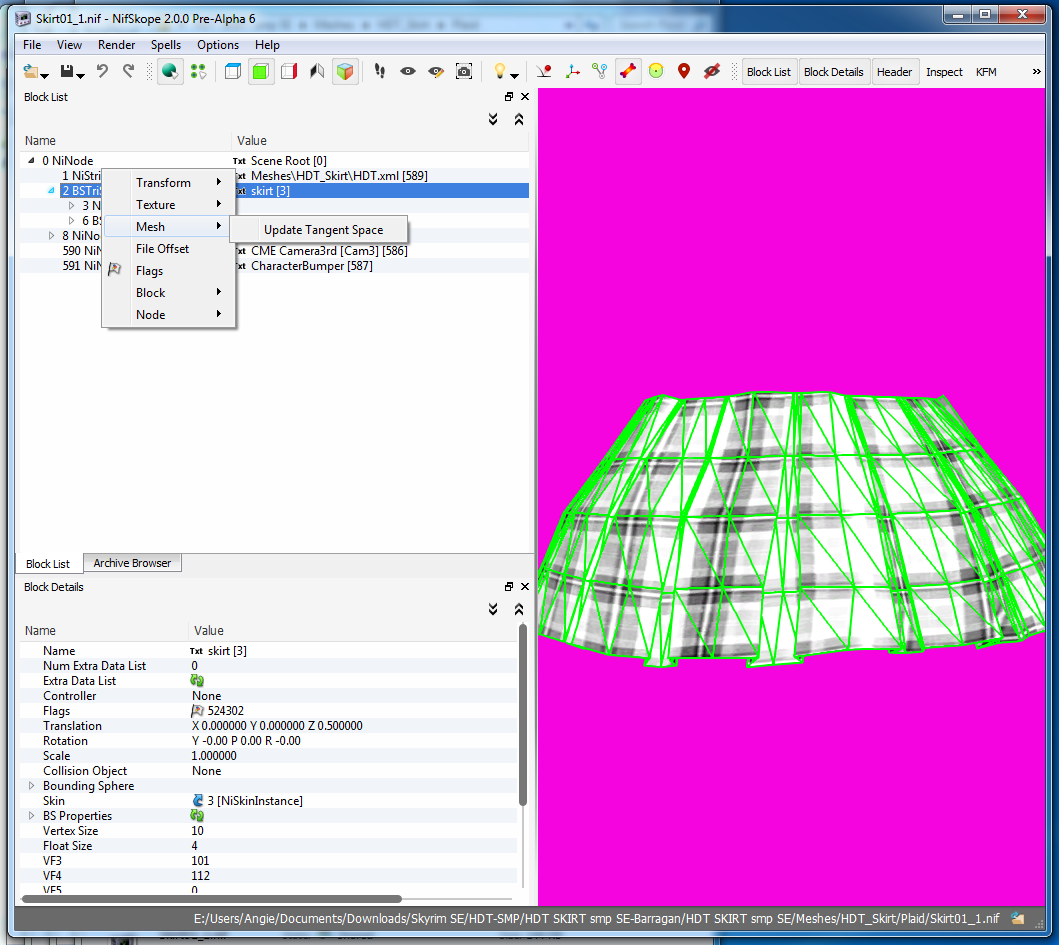1059x945 pixels.
Task: Collapse the 0 NiNode tree row
Action: (31, 161)
